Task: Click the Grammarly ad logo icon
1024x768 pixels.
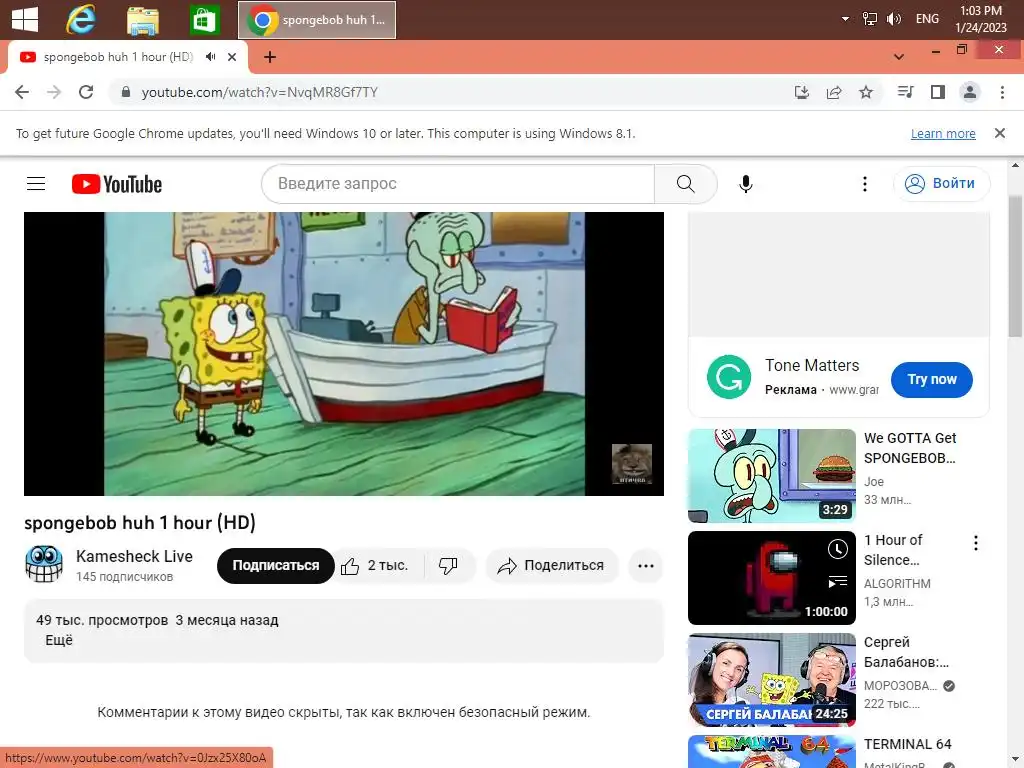Action: point(729,377)
